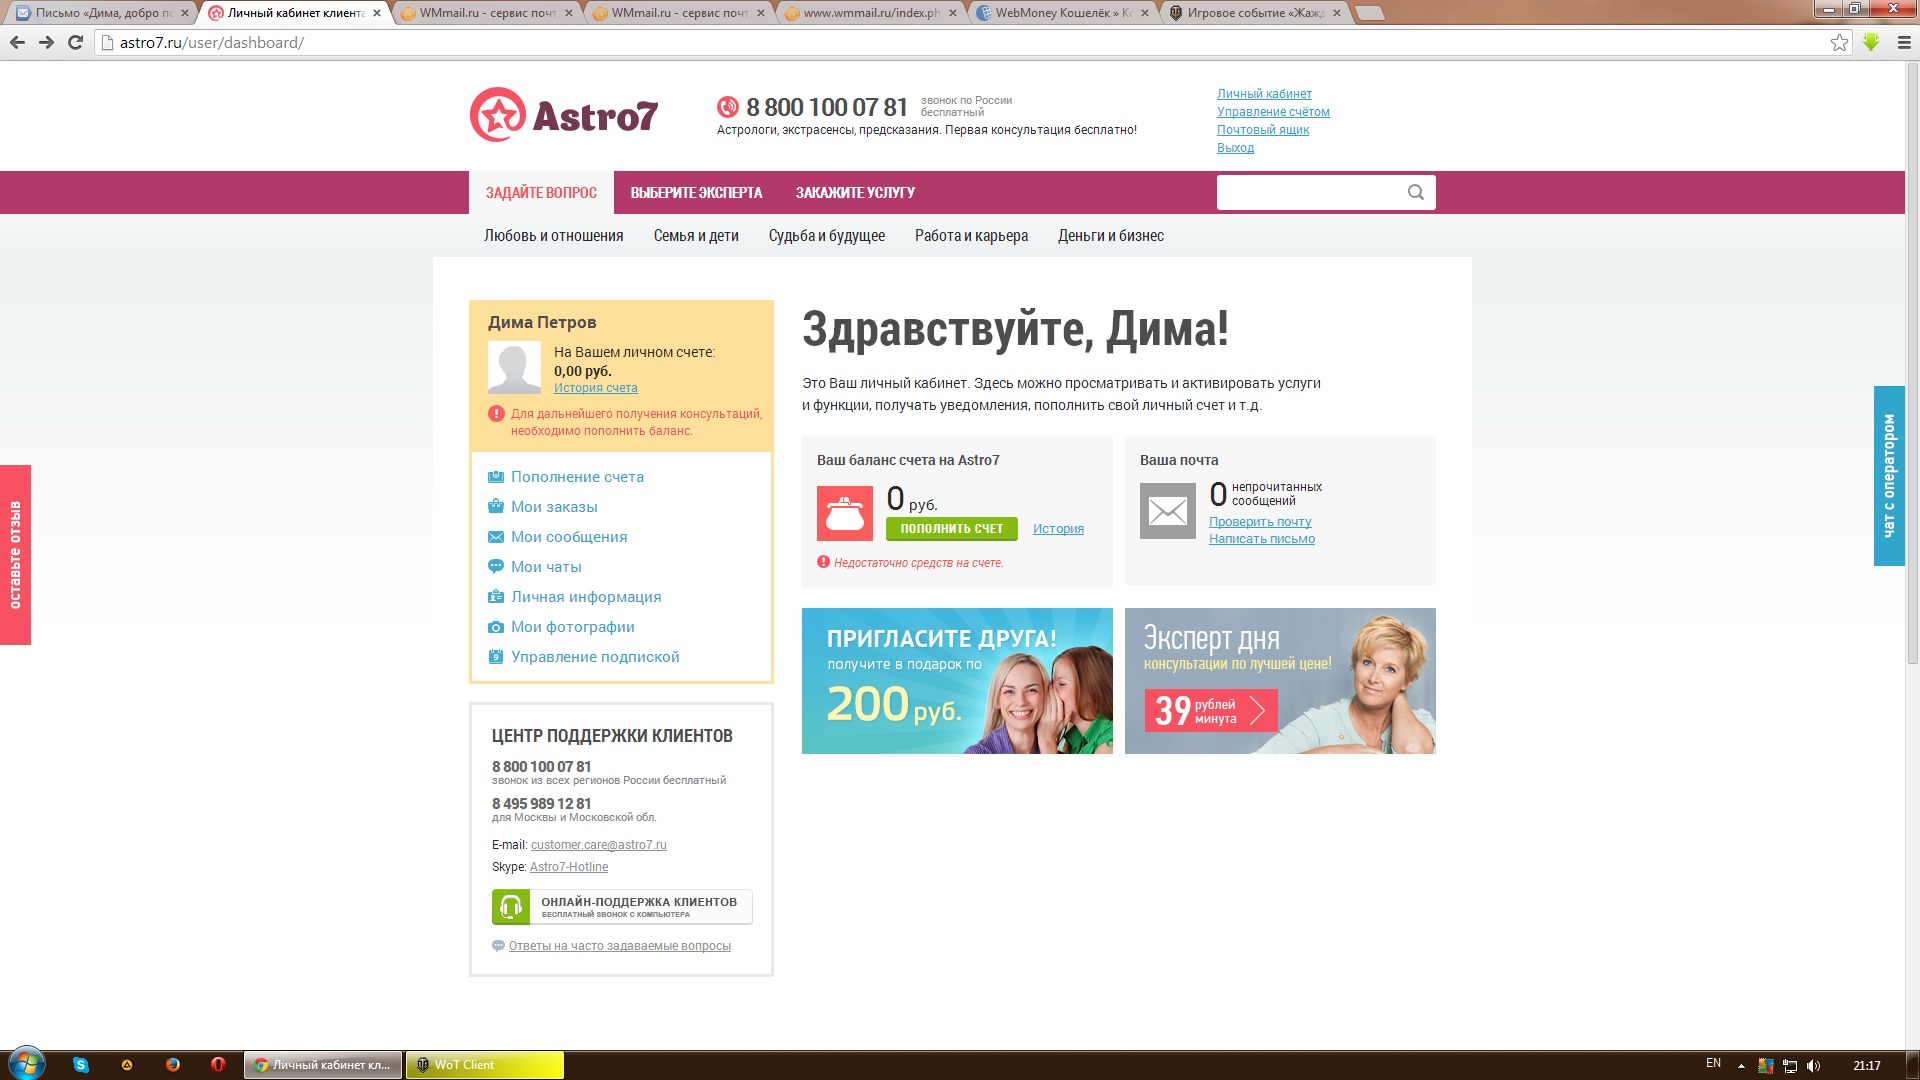Screen dimensions: 1920x1080
Task: Click Эксперт дня banner
Action: tap(1280, 681)
